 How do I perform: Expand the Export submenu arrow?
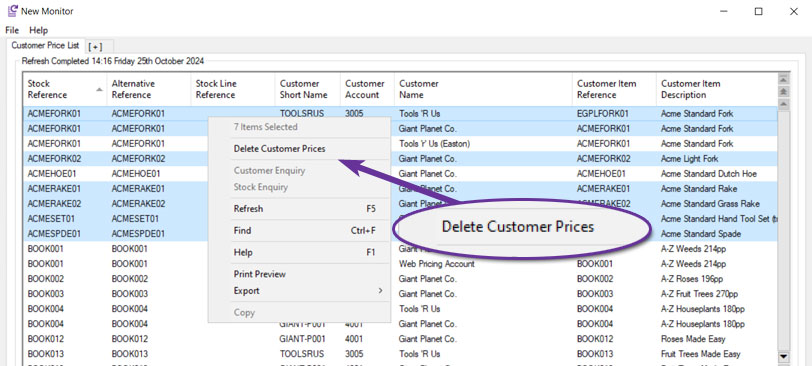380,290
